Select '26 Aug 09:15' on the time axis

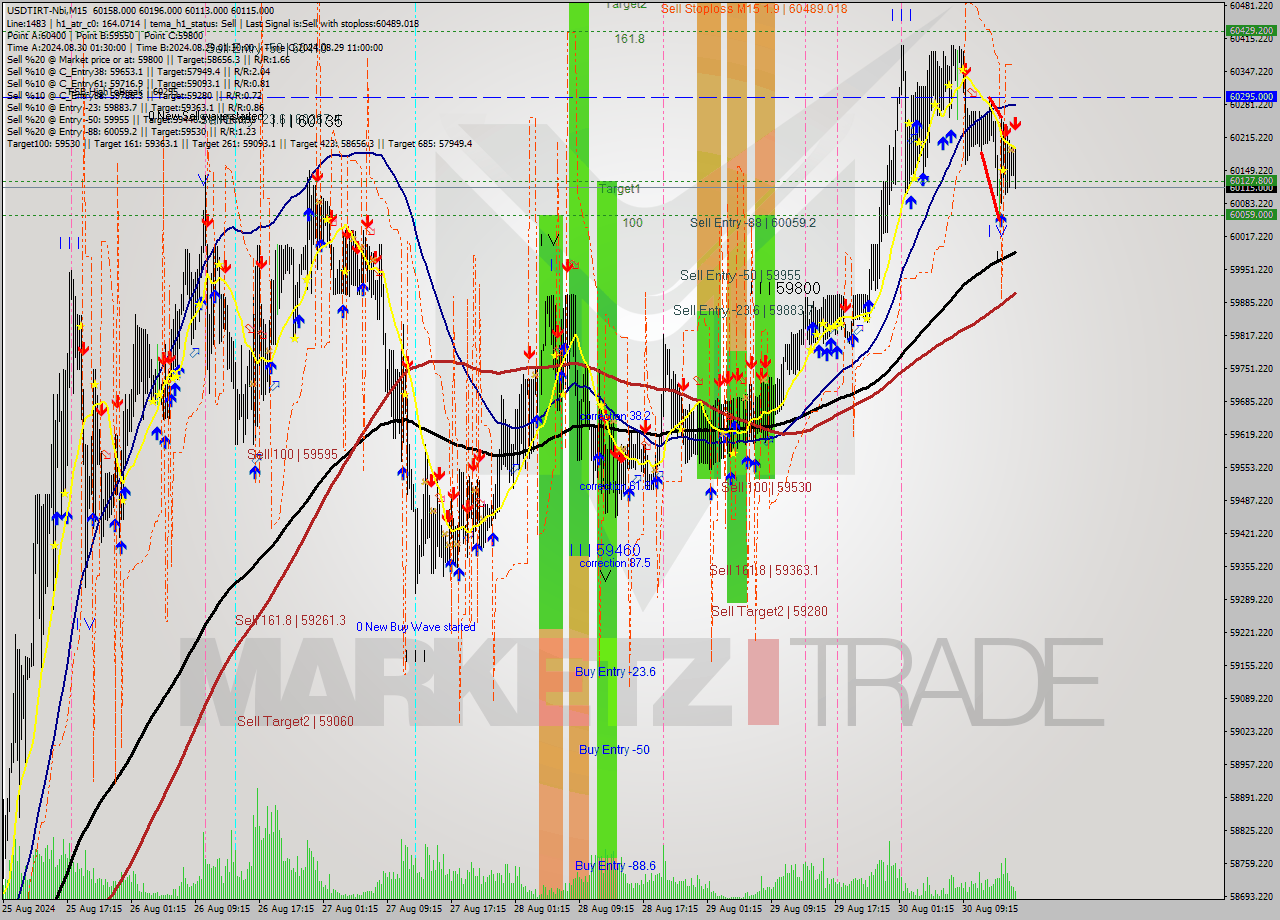[x=222, y=910]
